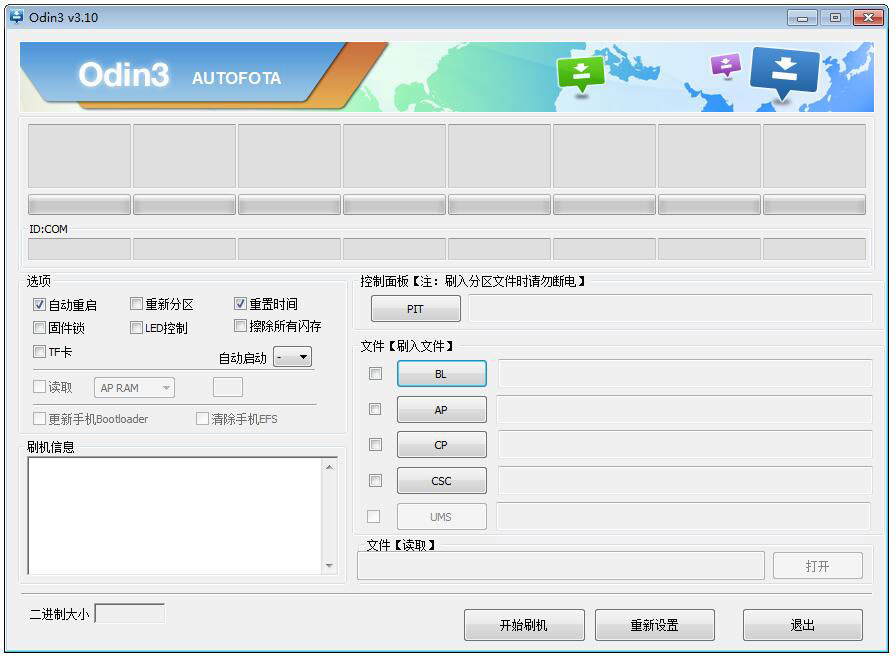The height and width of the screenshot is (656, 896).
Task: Tick the checkbox beside the CP button
Action: (375, 445)
